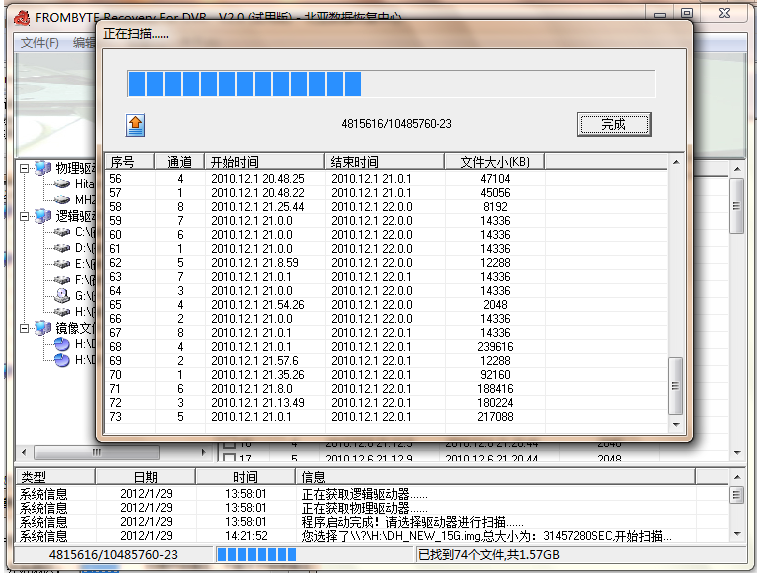Click scan list scrollbar down arrow
This screenshot has width=757, height=573.
click(676, 424)
